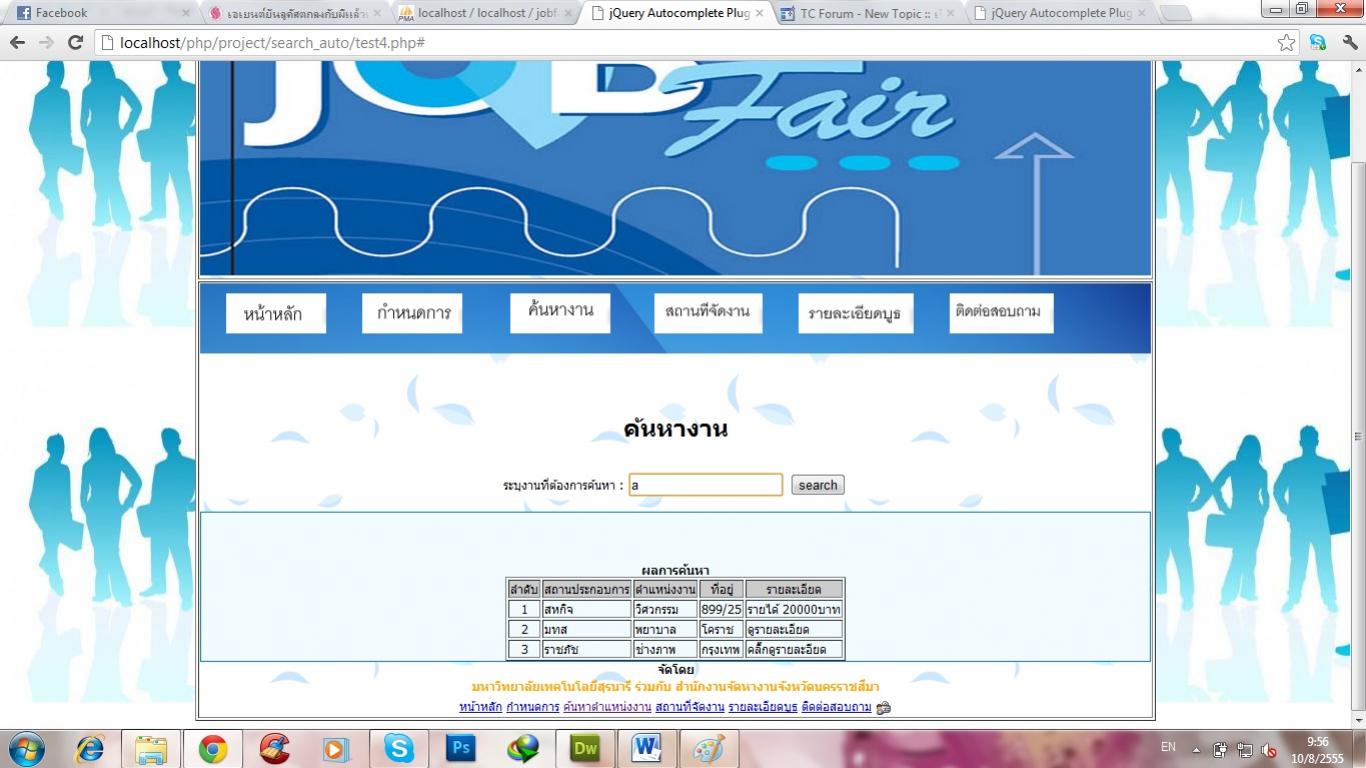1366x768 pixels.
Task: Click the ติดต่อสอบถาม navigation button
Action: click(1000, 313)
